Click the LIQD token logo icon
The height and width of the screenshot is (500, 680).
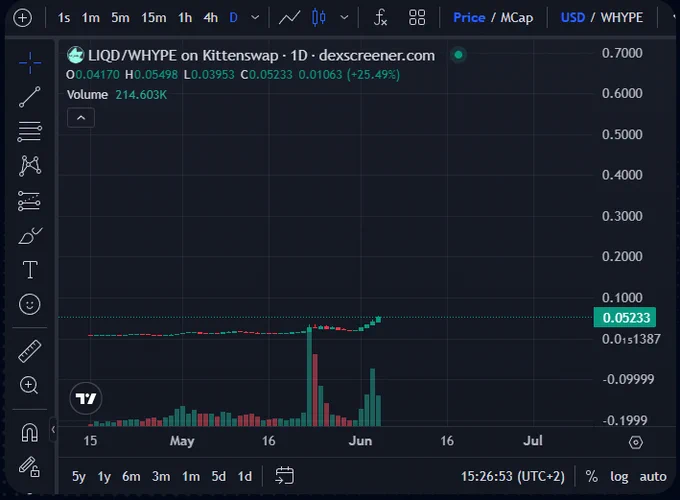pyautogui.click(x=75, y=55)
